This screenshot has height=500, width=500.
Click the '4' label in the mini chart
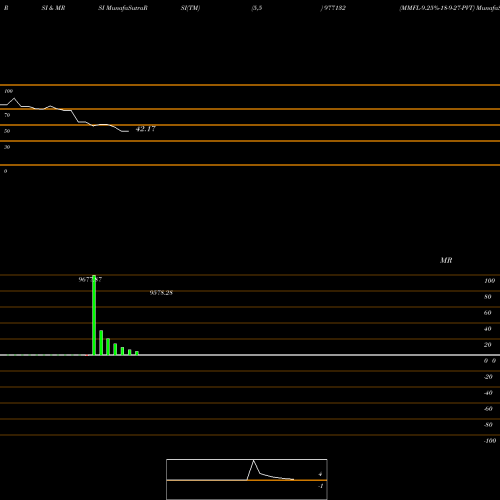tap(320, 474)
